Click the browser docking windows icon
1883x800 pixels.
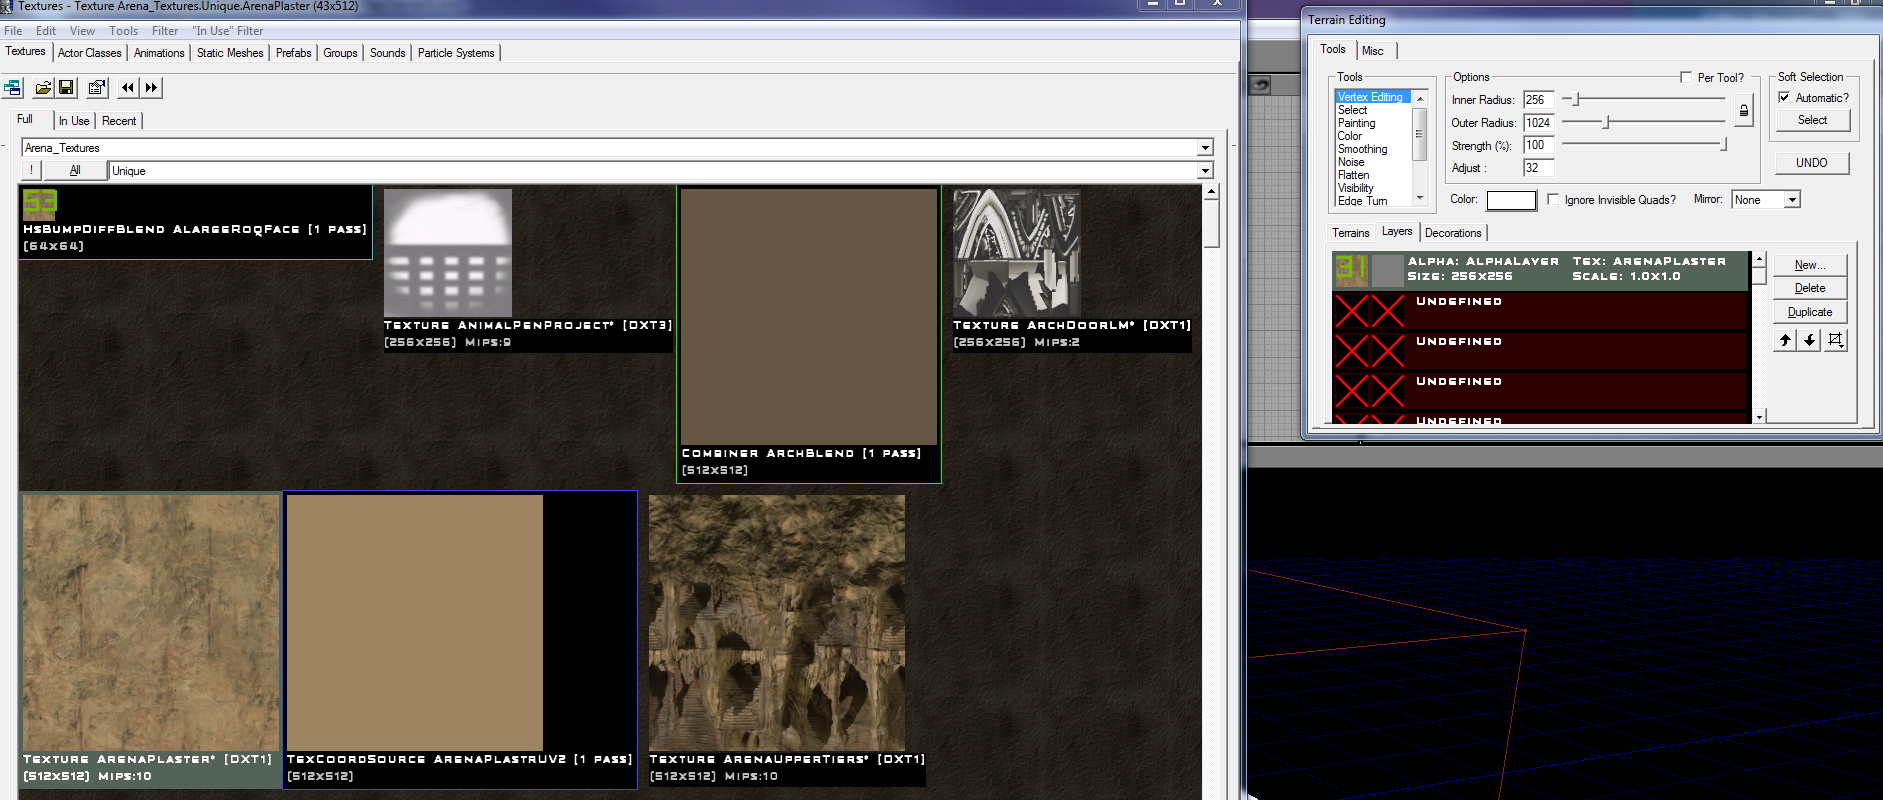pos(13,88)
